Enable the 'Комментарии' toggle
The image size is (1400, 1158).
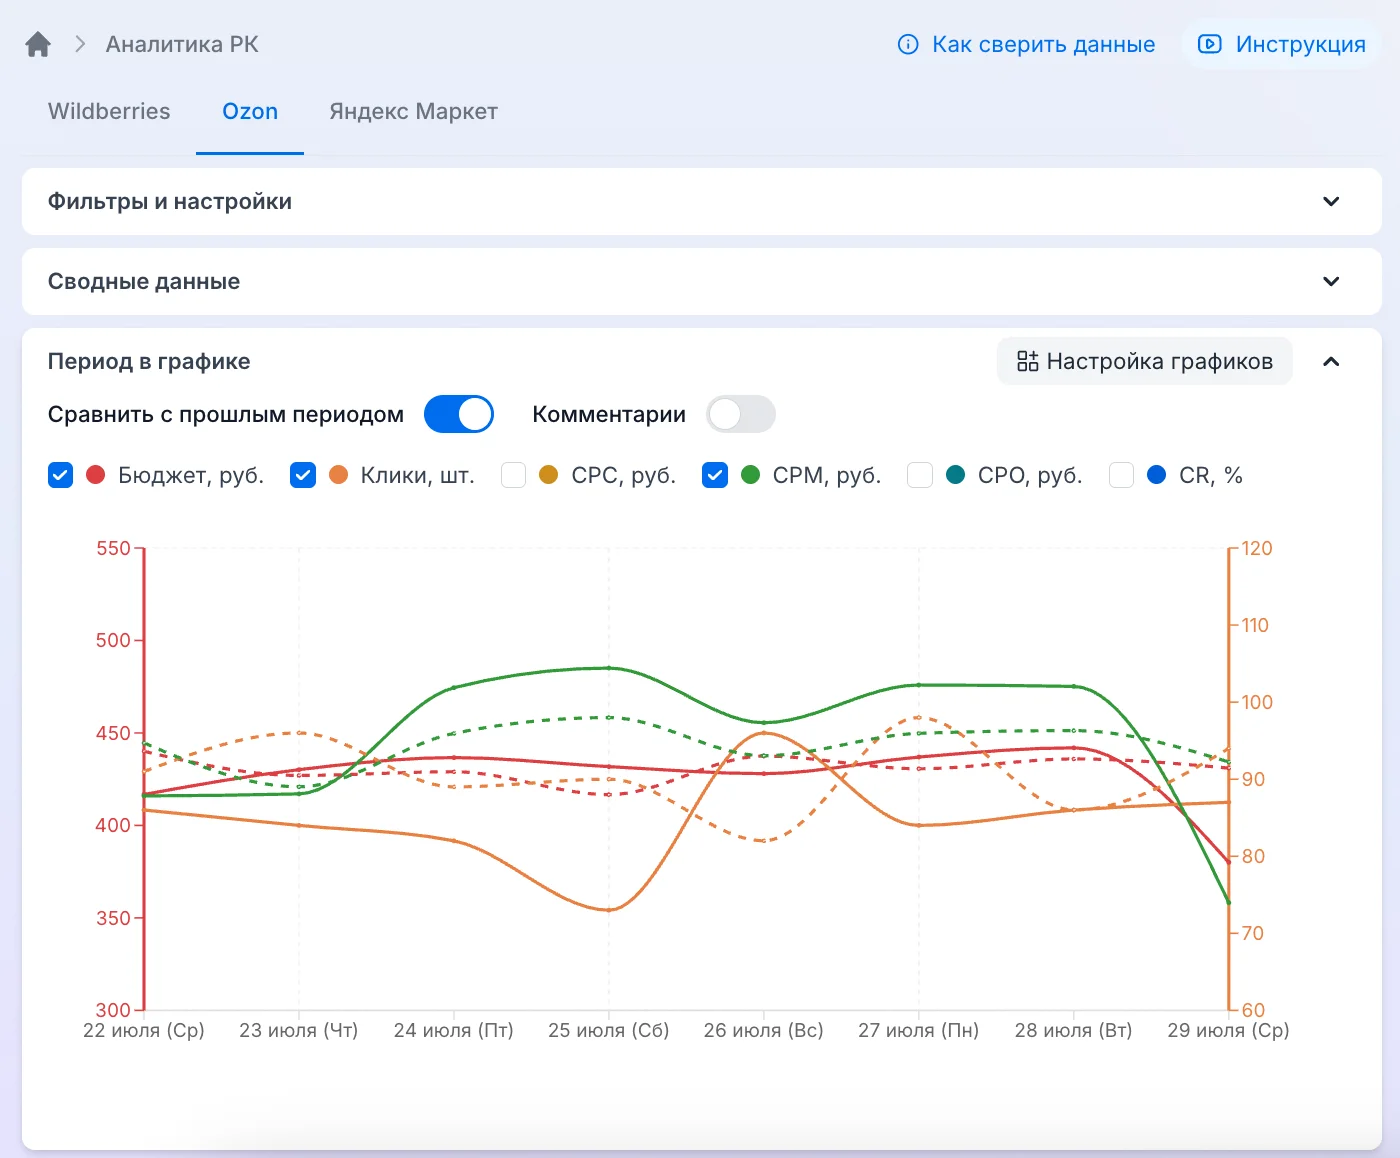[x=741, y=414]
